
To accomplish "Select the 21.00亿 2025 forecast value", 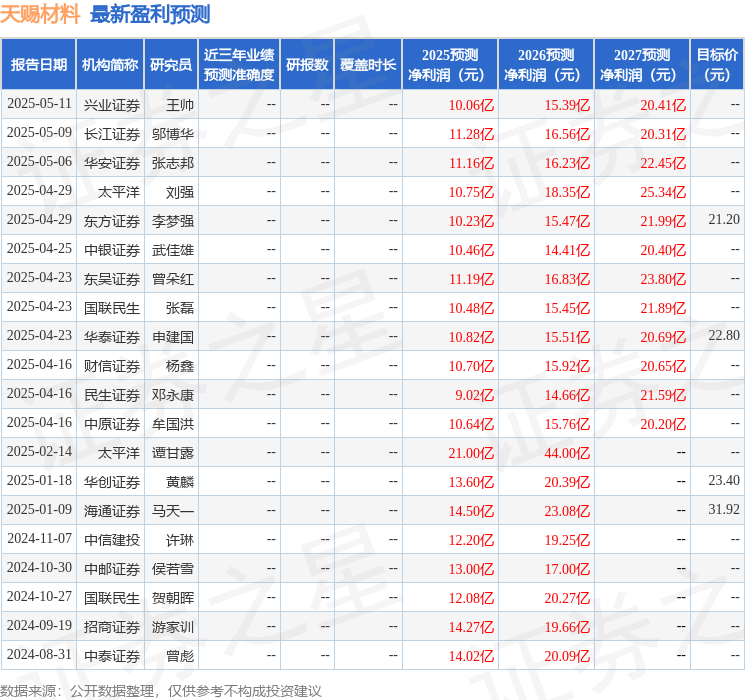I will (x=471, y=452).
